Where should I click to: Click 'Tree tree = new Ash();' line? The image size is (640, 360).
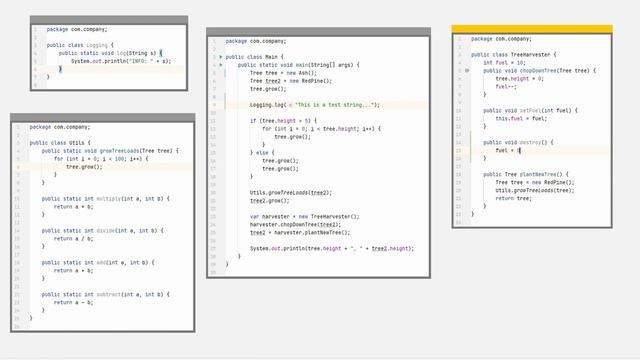(x=283, y=73)
